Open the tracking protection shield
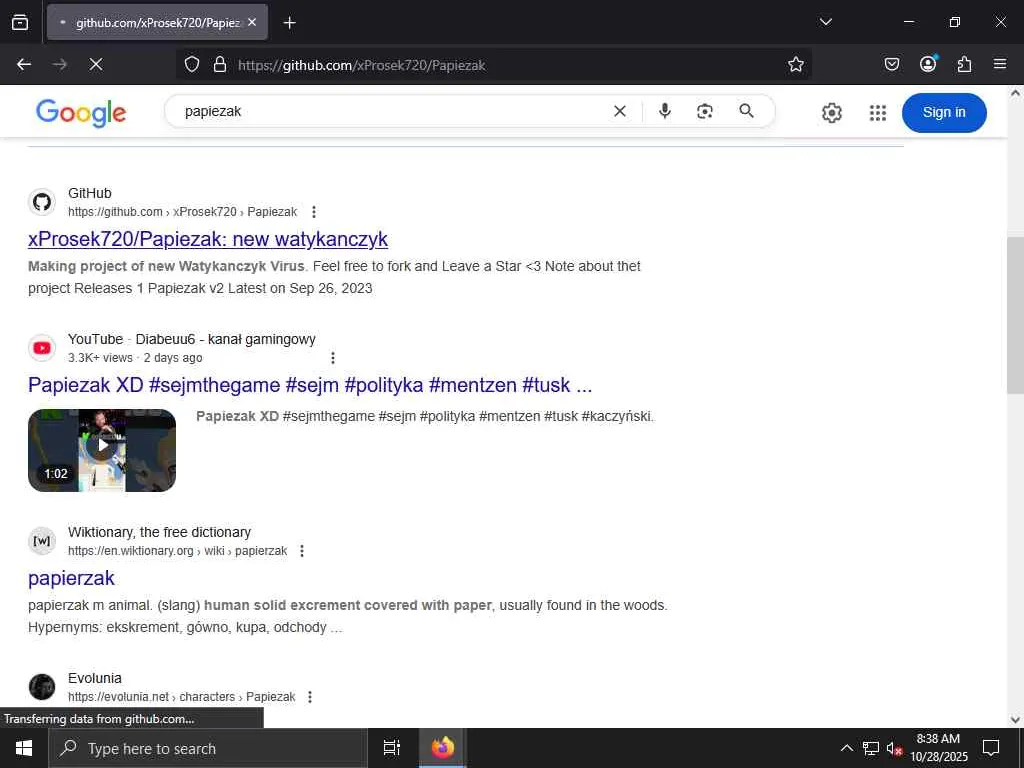Viewport: 1024px width, 768px height. coord(191,64)
